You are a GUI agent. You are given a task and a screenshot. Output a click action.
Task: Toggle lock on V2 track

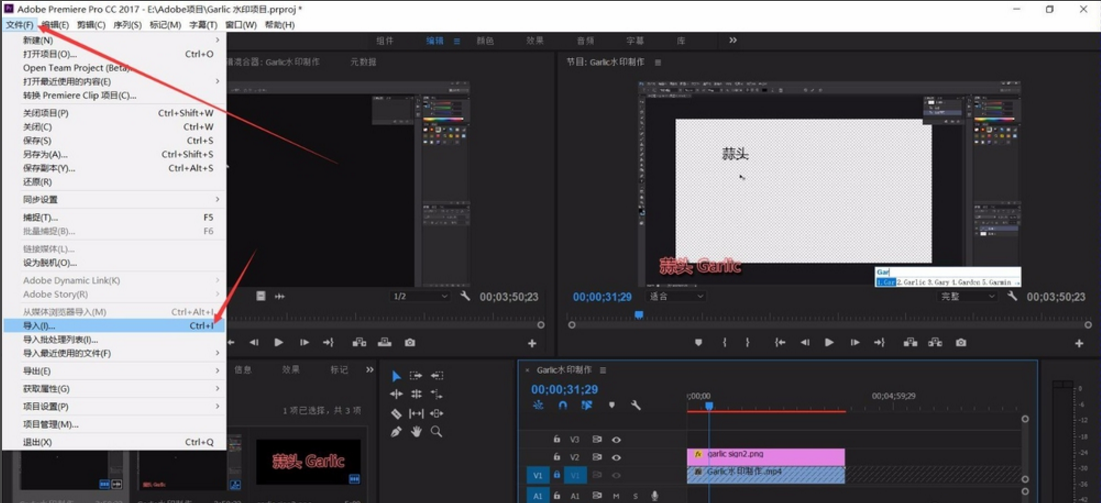557,457
